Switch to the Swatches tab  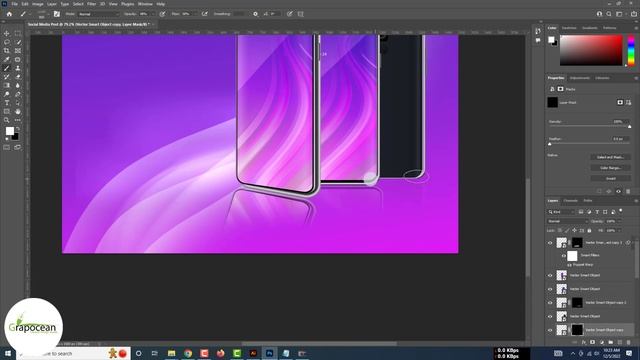coord(569,28)
